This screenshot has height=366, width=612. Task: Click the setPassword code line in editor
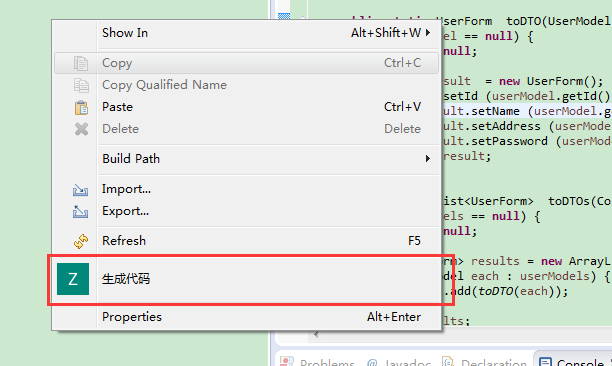coord(527,141)
